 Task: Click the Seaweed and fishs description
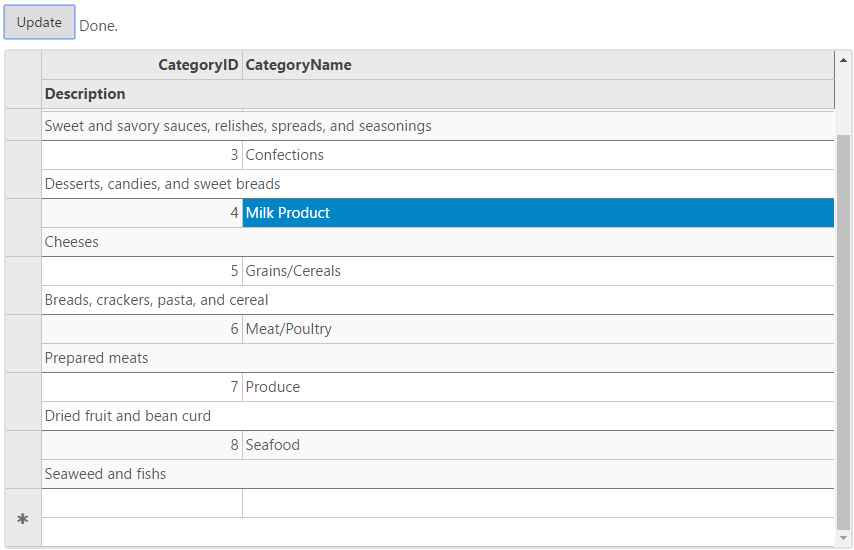pyautogui.click(x=437, y=474)
